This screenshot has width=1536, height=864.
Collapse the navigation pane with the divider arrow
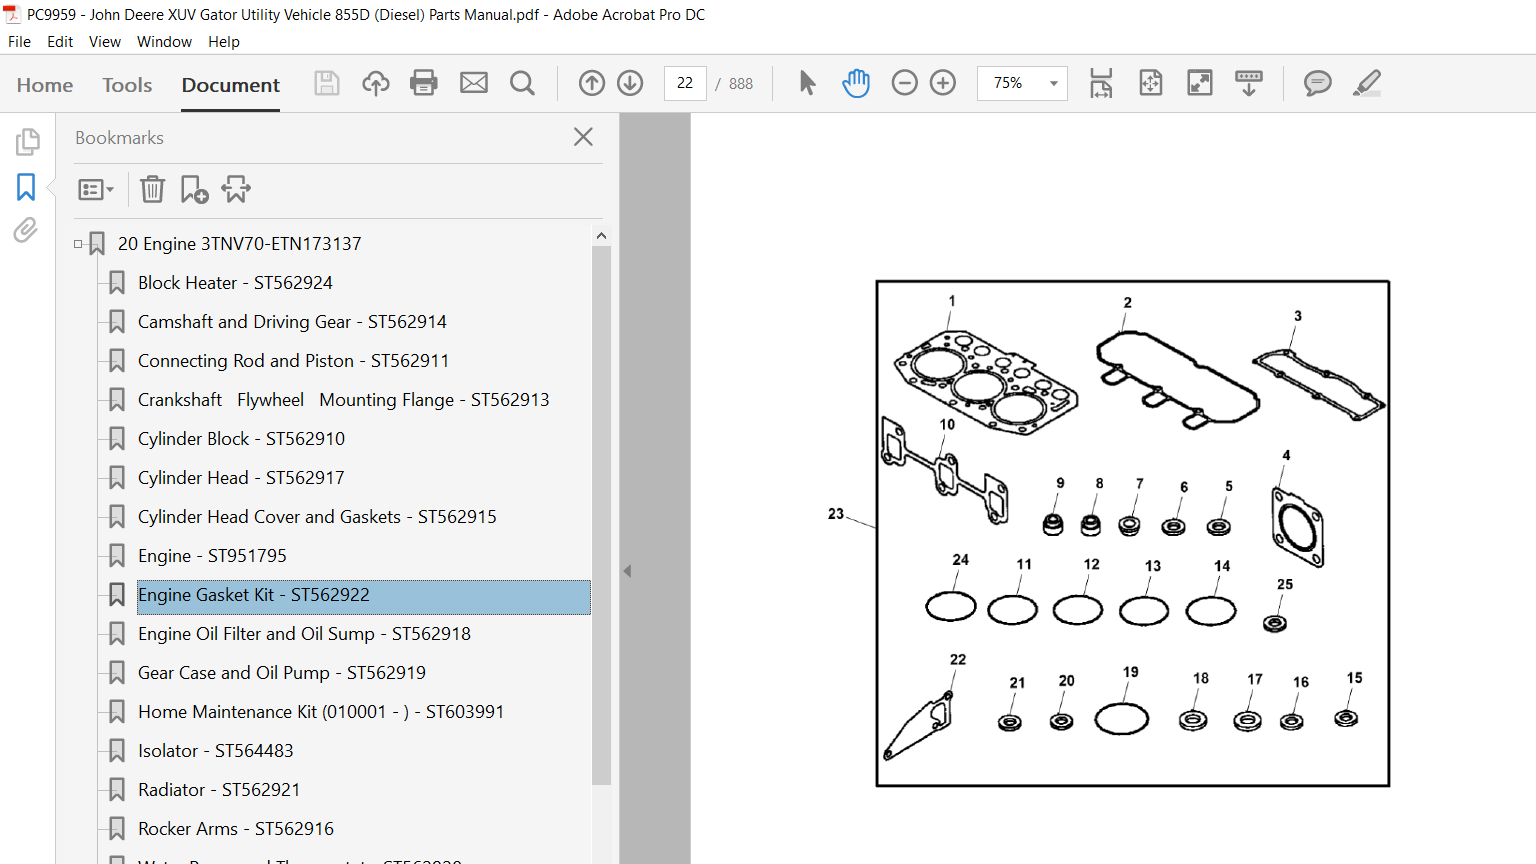coord(627,571)
